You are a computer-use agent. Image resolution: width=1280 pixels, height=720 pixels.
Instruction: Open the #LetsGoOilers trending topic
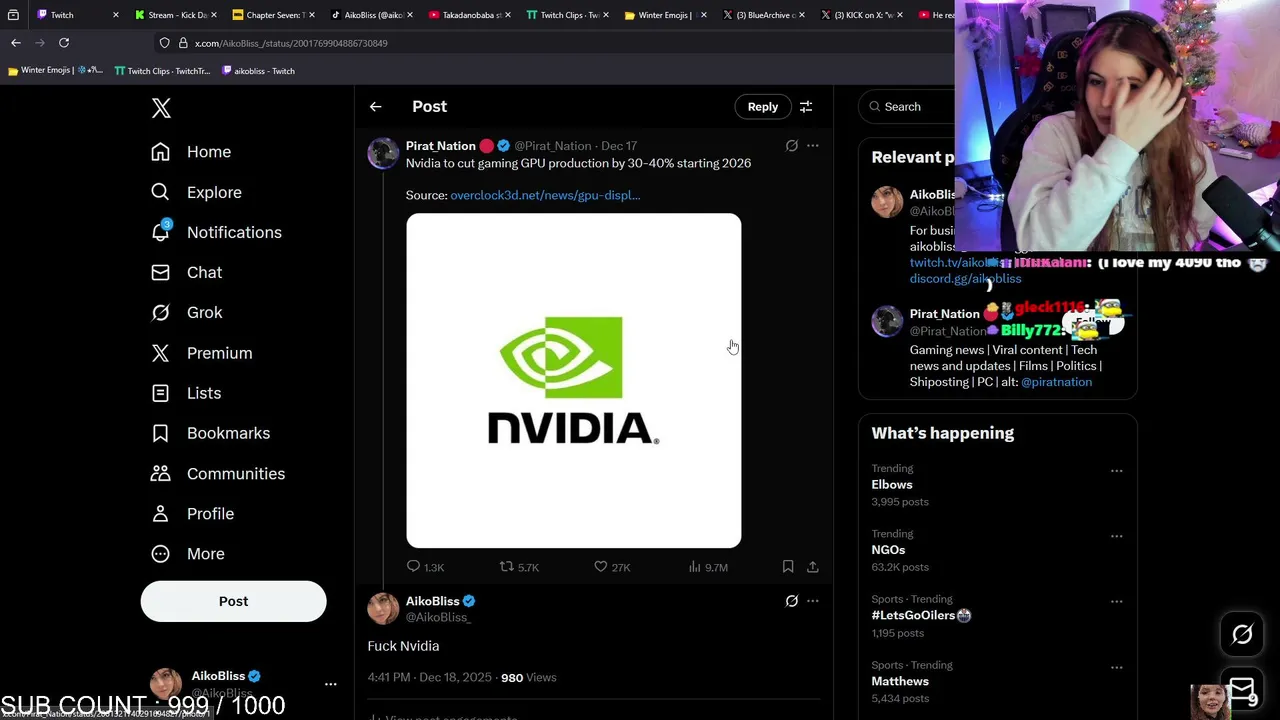pyautogui.click(x=921, y=616)
